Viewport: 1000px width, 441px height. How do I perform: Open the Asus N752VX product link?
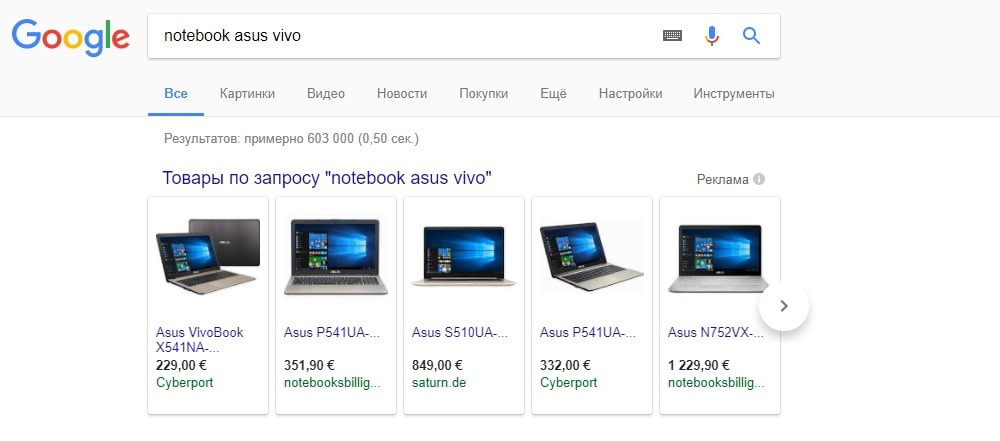tap(716, 333)
